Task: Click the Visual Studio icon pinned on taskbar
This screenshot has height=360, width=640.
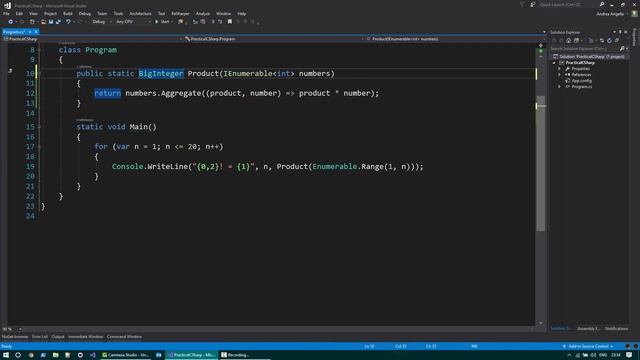Action: pyautogui.click(x=93, y=355)
